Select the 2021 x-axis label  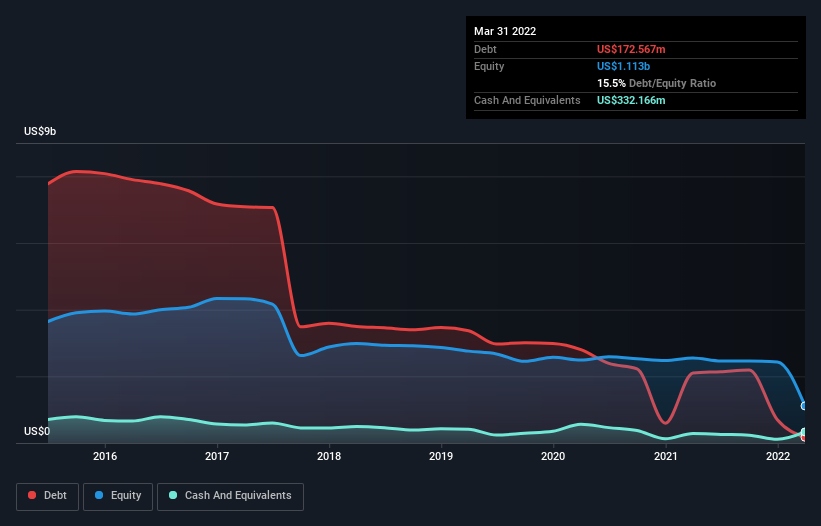665,456
